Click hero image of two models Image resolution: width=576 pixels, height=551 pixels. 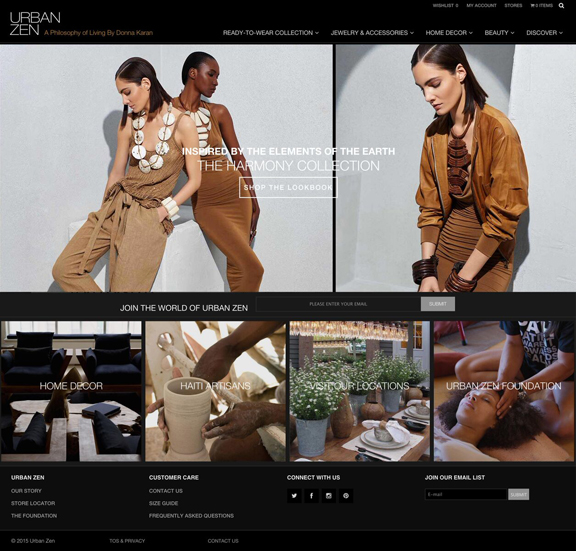point(166,168)
